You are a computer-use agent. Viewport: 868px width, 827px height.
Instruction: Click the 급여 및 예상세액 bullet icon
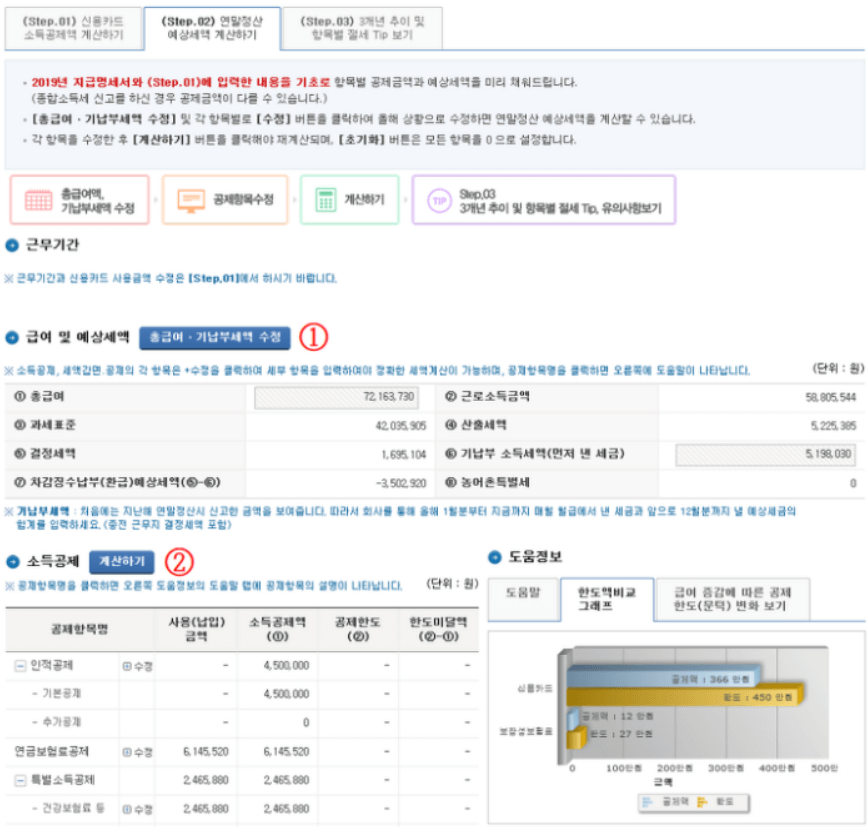click(12, 338)
